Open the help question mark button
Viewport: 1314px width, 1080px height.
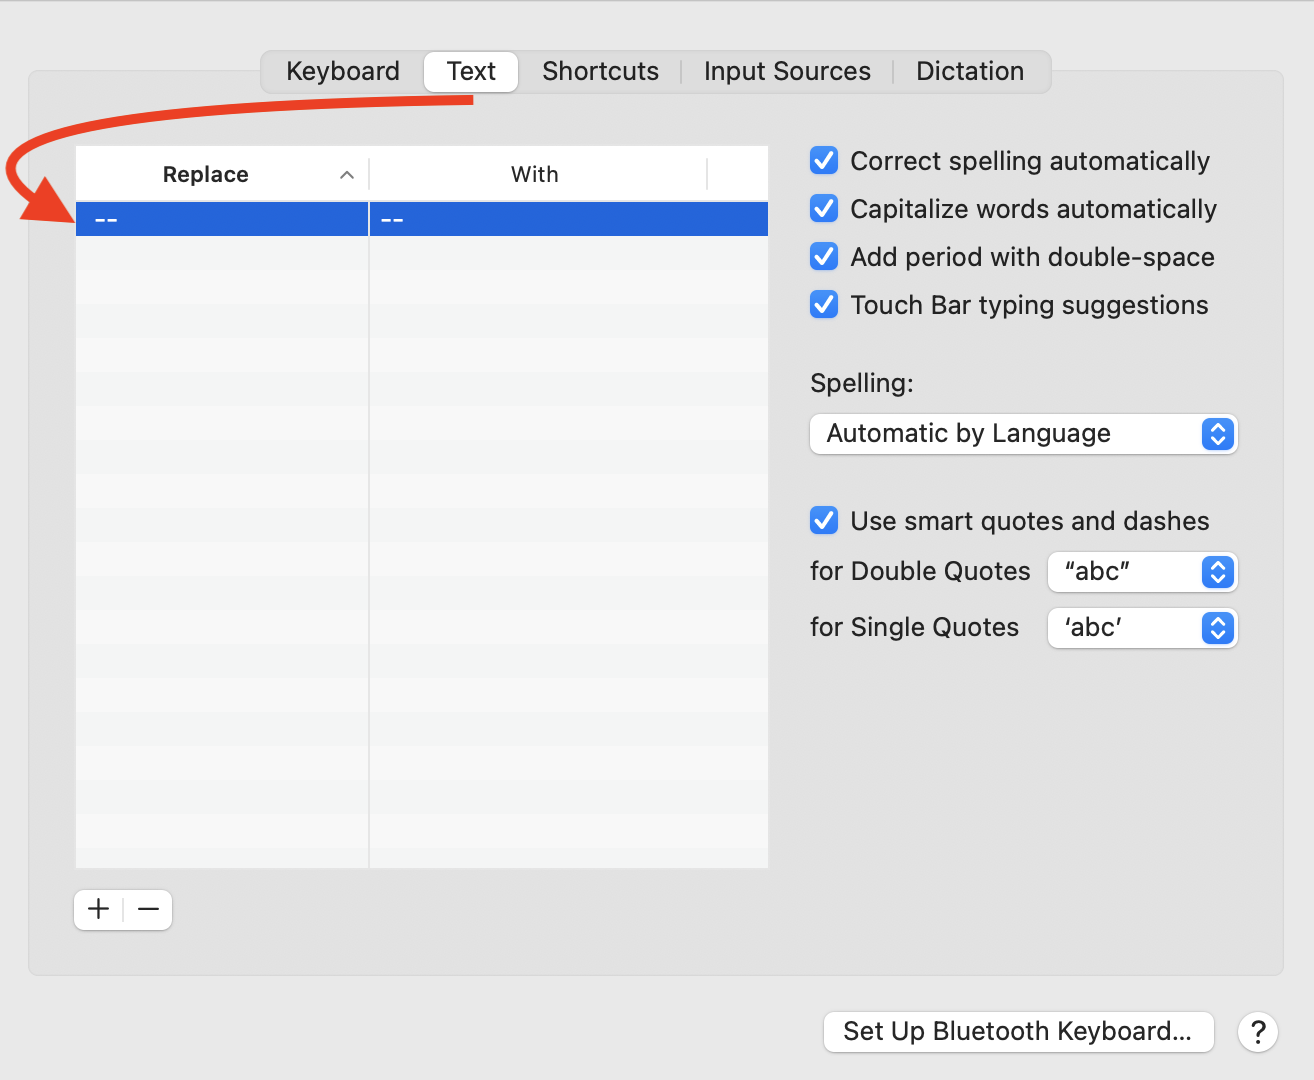point(1258,1031)
